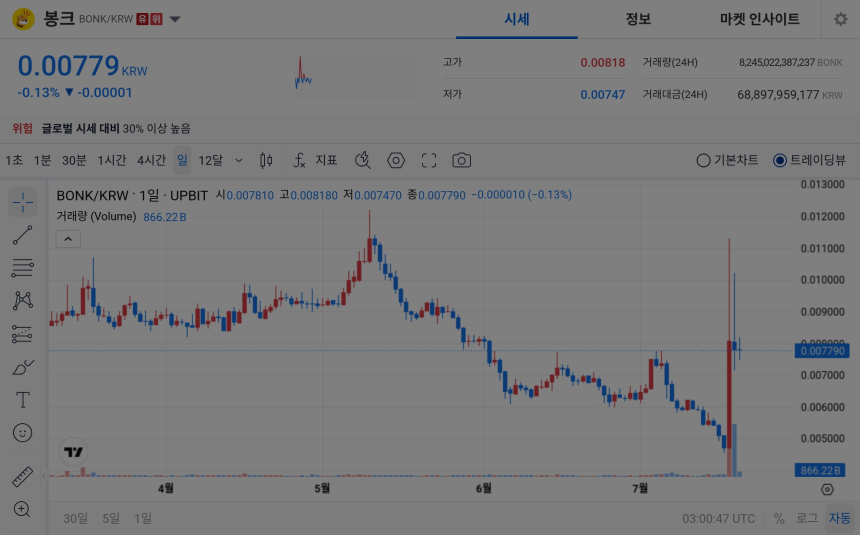Click the 03:00:47 UTC timezone clock

click(718, 519)
